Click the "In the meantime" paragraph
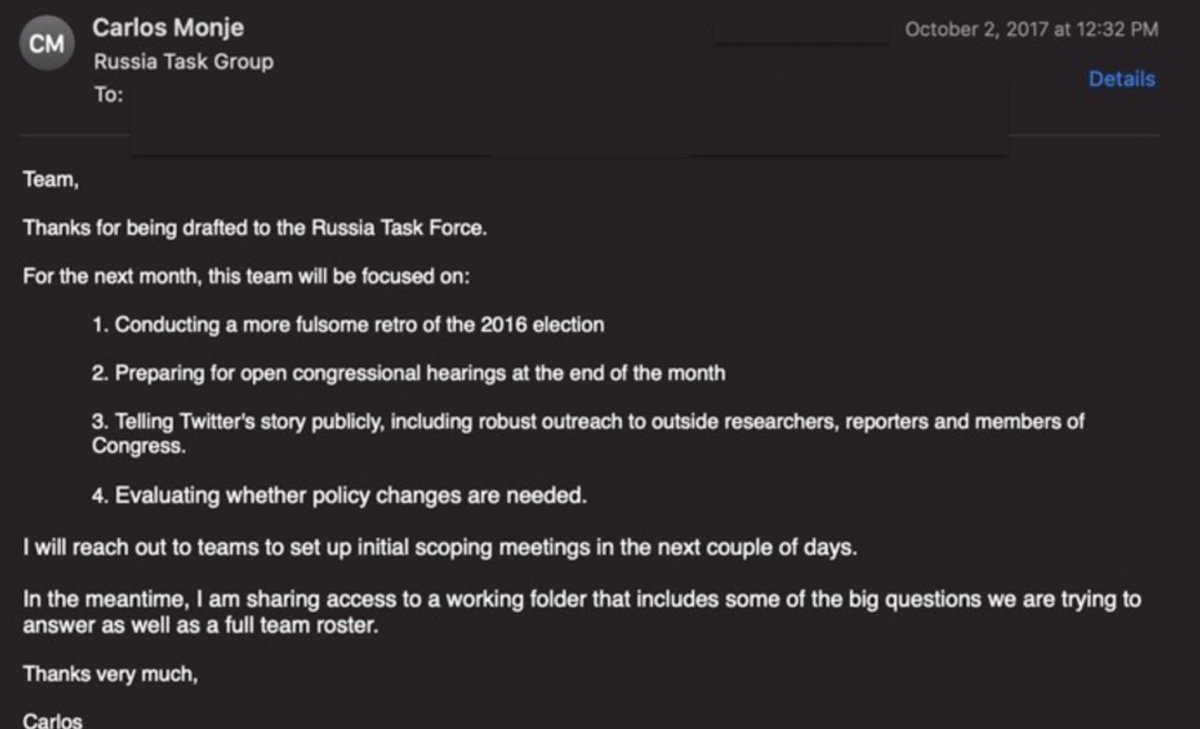Screen dimensions: 1200x729 pos(580,601)
